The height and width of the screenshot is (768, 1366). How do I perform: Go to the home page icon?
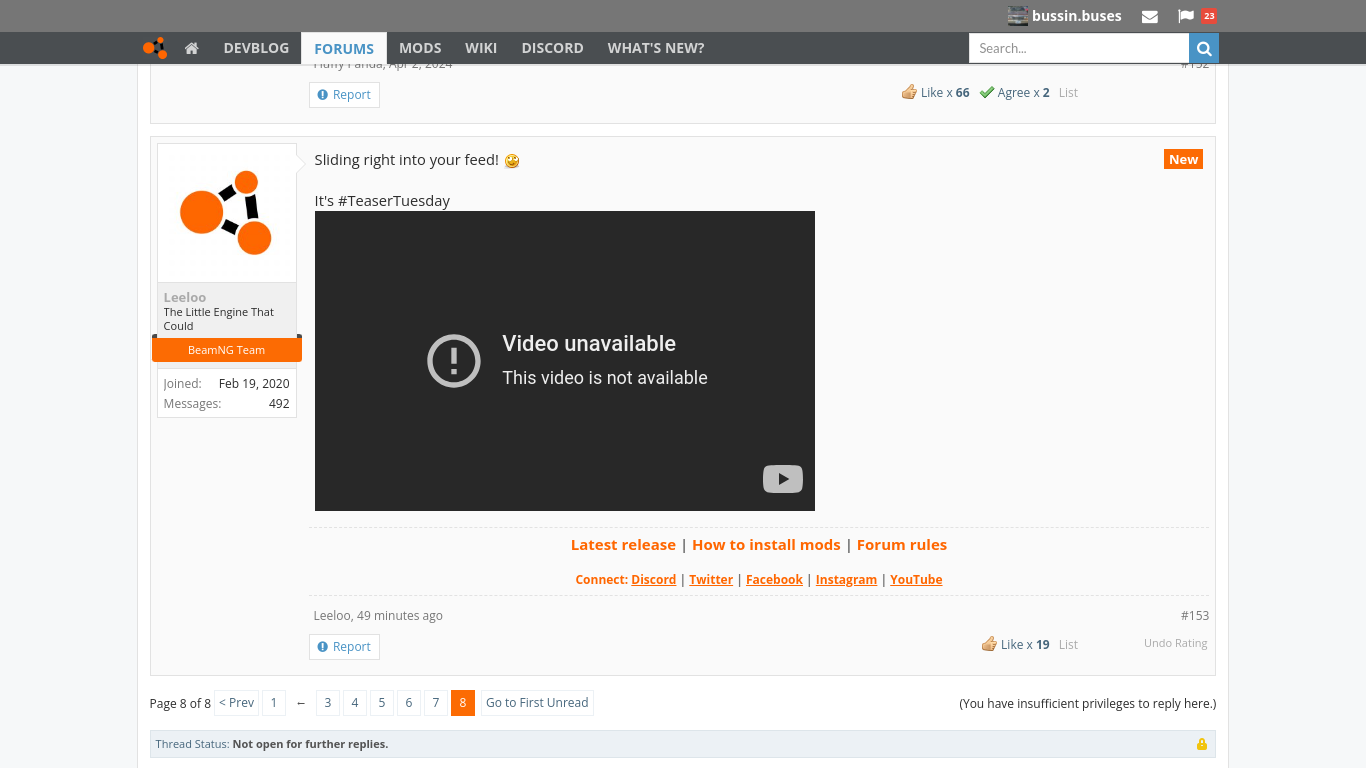(x=192, y=48)
